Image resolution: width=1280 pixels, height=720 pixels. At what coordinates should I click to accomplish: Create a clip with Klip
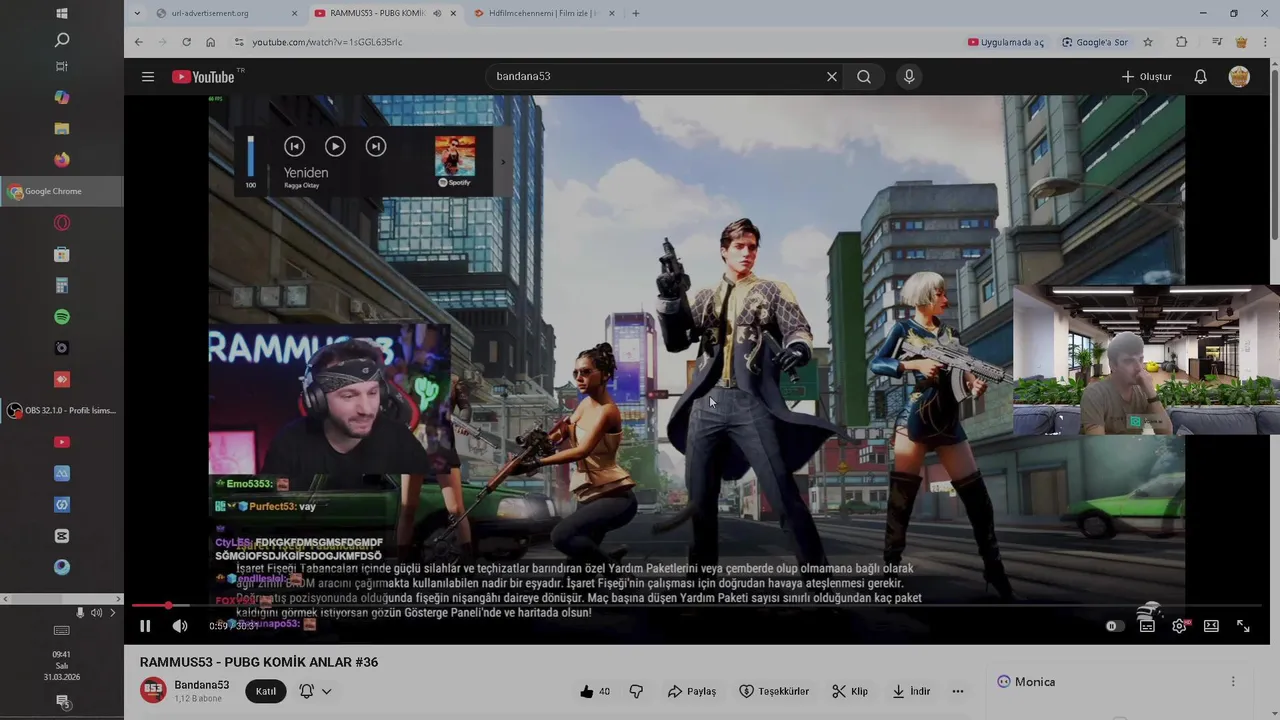point(850,691)
